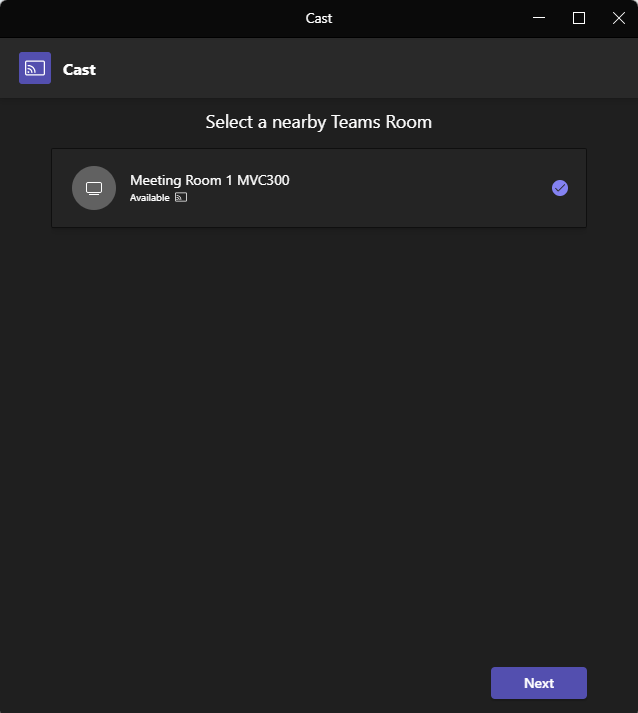This screenshot has height=713, width=638.
Task: Minimize the Cast window
Action: click(x=539, y=18)
